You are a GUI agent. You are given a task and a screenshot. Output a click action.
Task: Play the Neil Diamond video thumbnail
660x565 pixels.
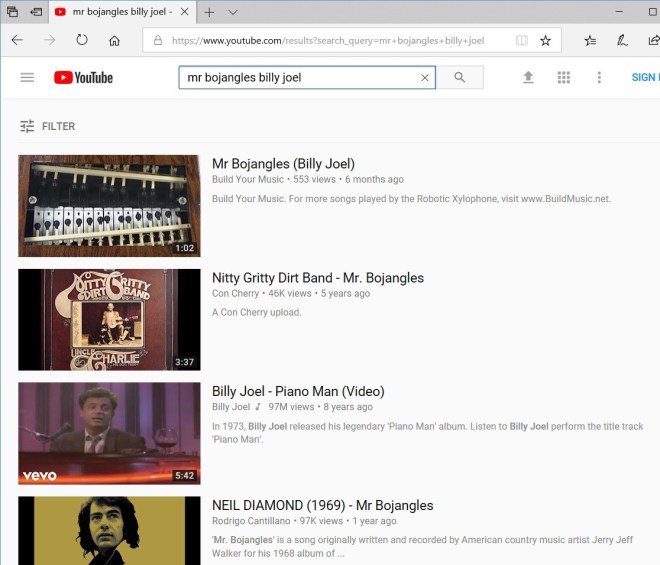109,530
